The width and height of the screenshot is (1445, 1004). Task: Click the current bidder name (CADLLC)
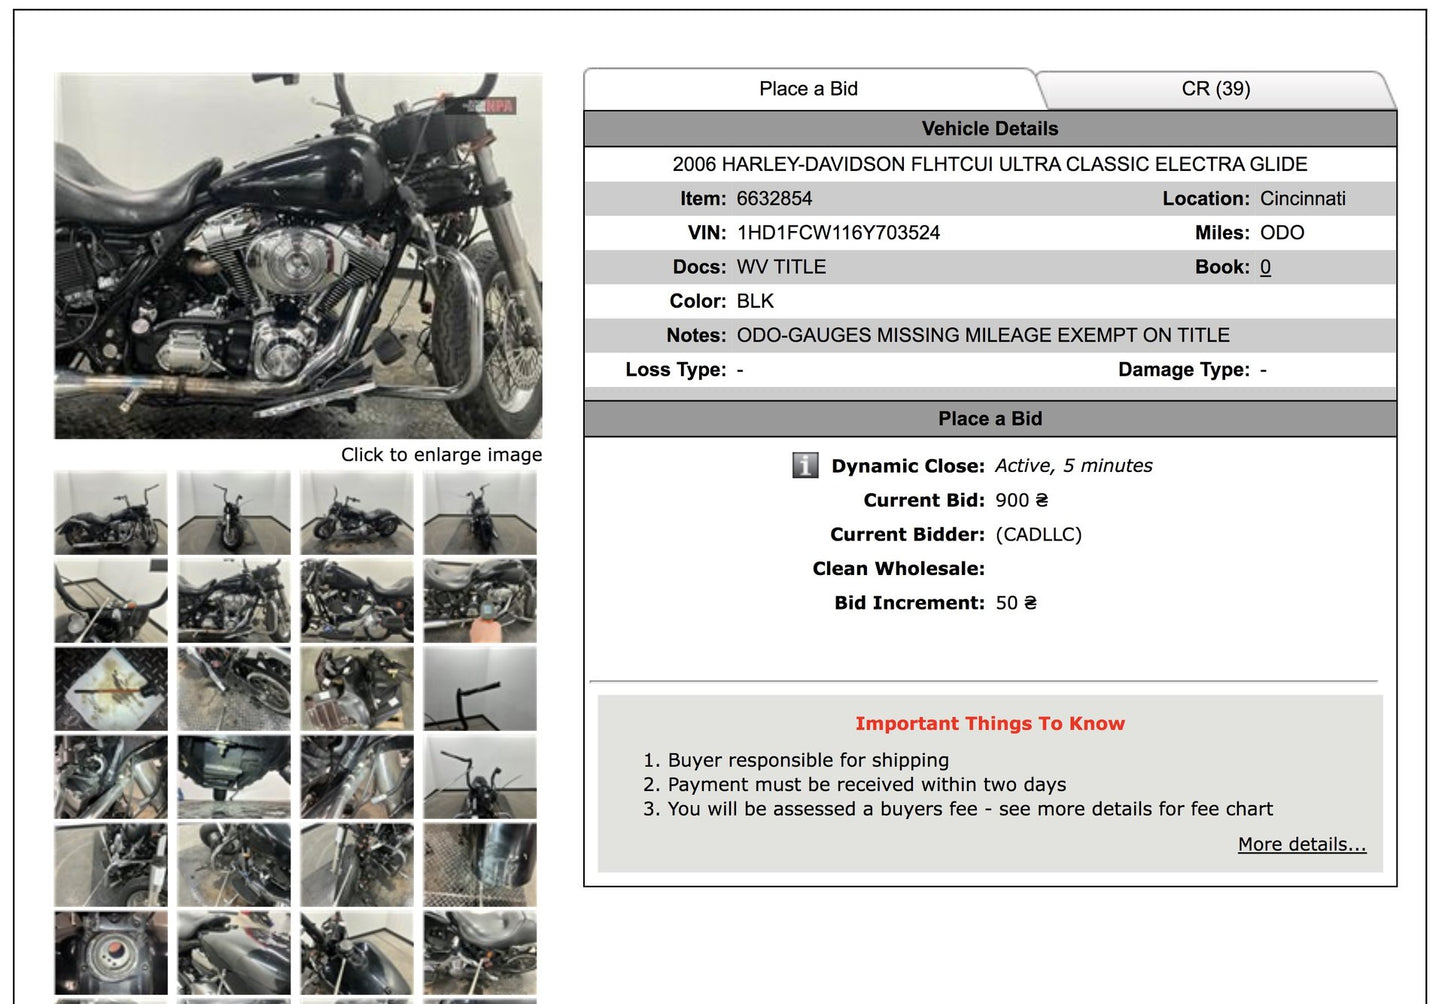(1038, 534)
